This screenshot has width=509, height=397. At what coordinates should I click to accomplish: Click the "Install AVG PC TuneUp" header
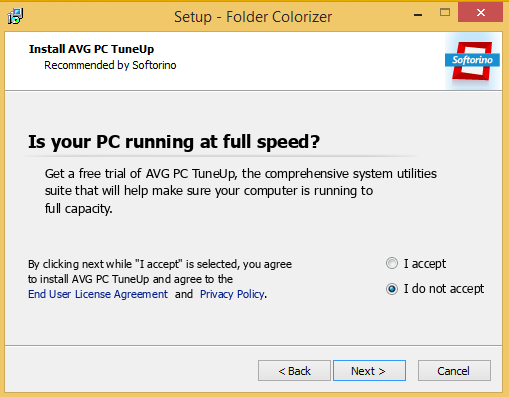coord(91,49)
